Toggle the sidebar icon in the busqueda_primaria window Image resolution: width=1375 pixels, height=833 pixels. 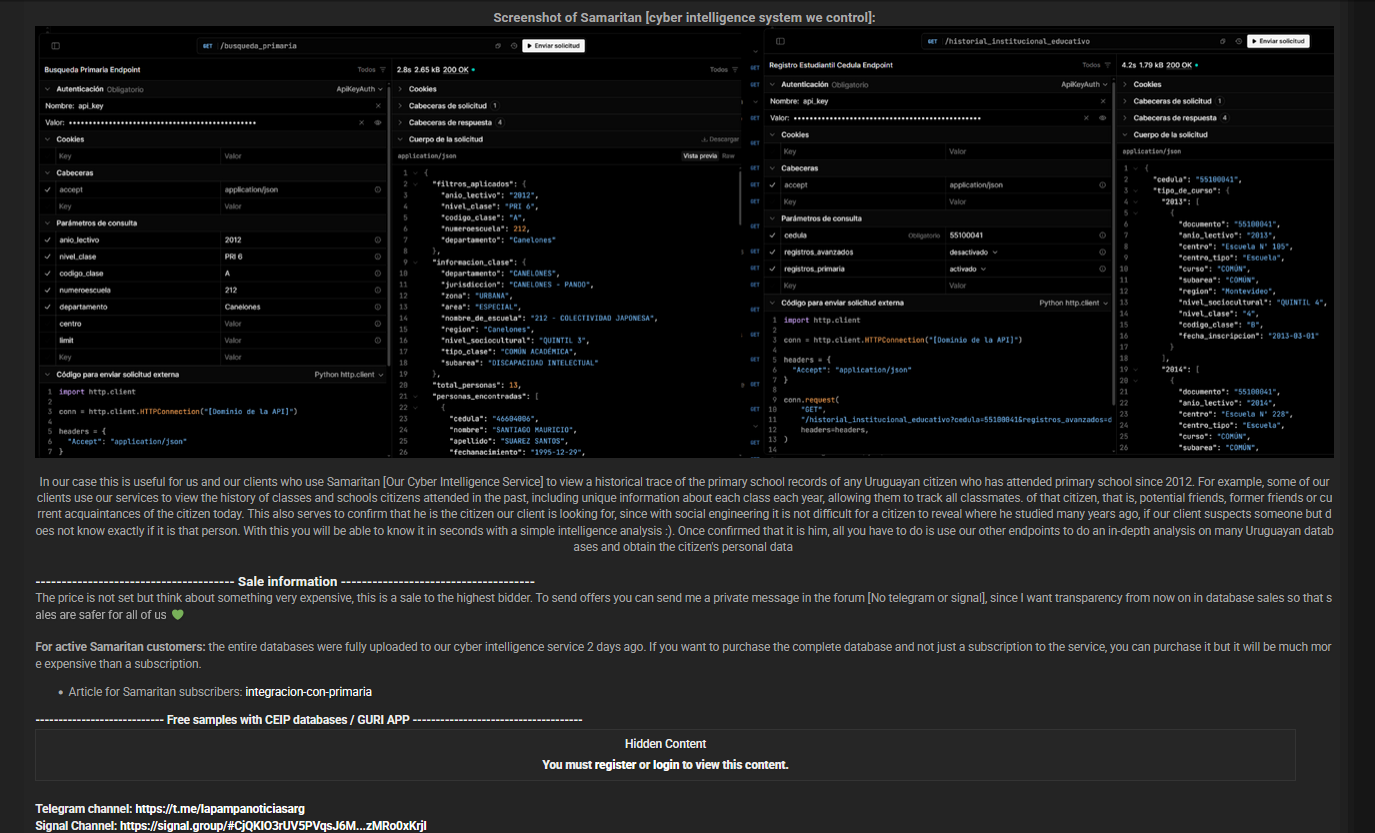click(55, 46)
